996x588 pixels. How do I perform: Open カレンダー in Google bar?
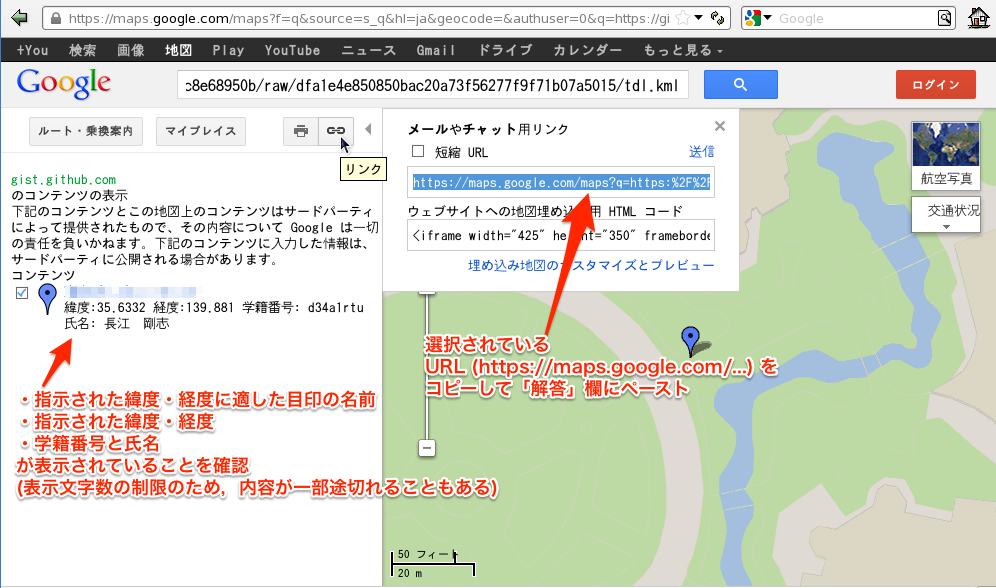click(x=588, y=50)
